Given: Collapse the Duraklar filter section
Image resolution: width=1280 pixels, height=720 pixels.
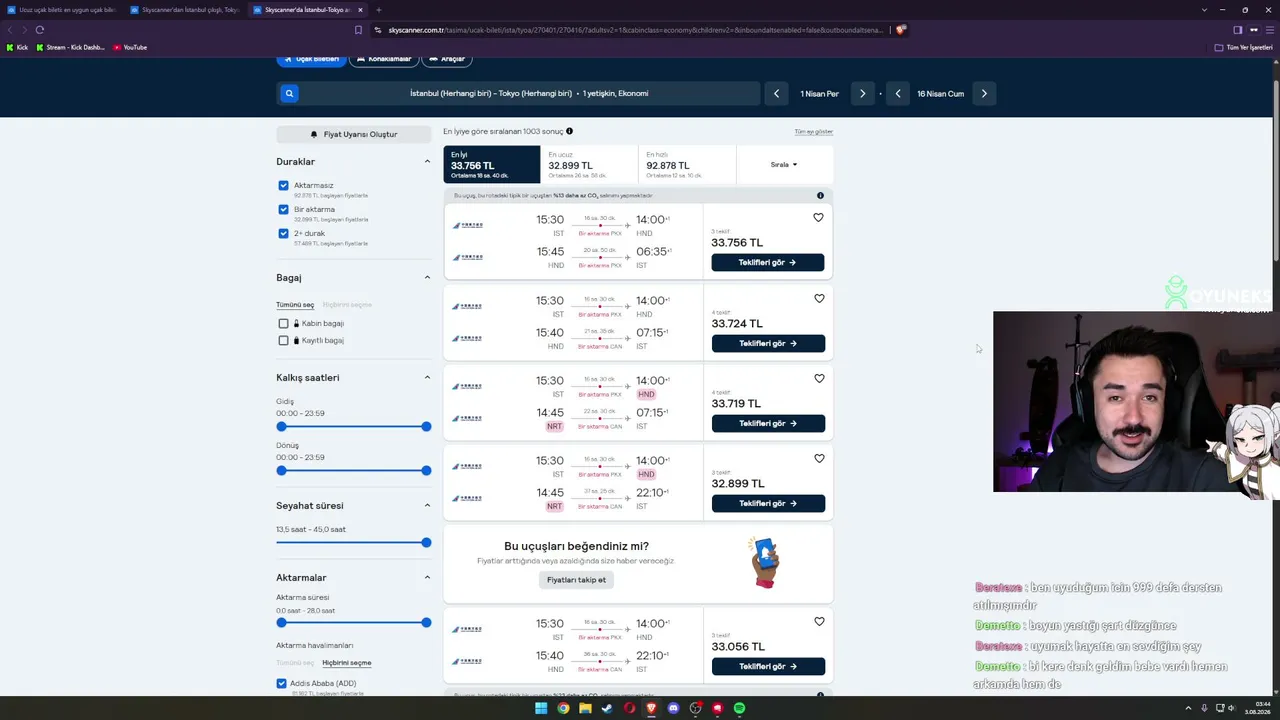Looking at the screenshot, I should click(427, 162).
